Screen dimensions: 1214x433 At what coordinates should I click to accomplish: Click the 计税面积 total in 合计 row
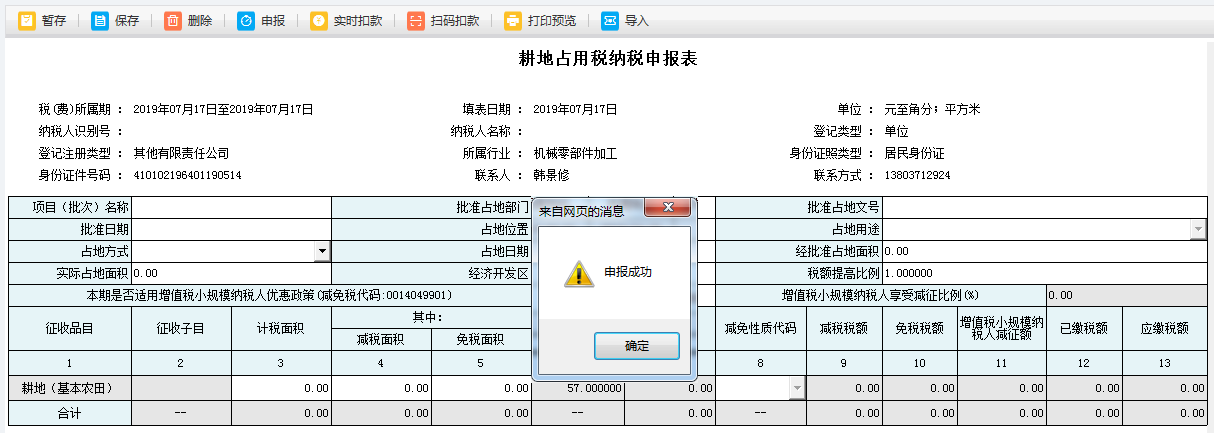tap(281, 412)
